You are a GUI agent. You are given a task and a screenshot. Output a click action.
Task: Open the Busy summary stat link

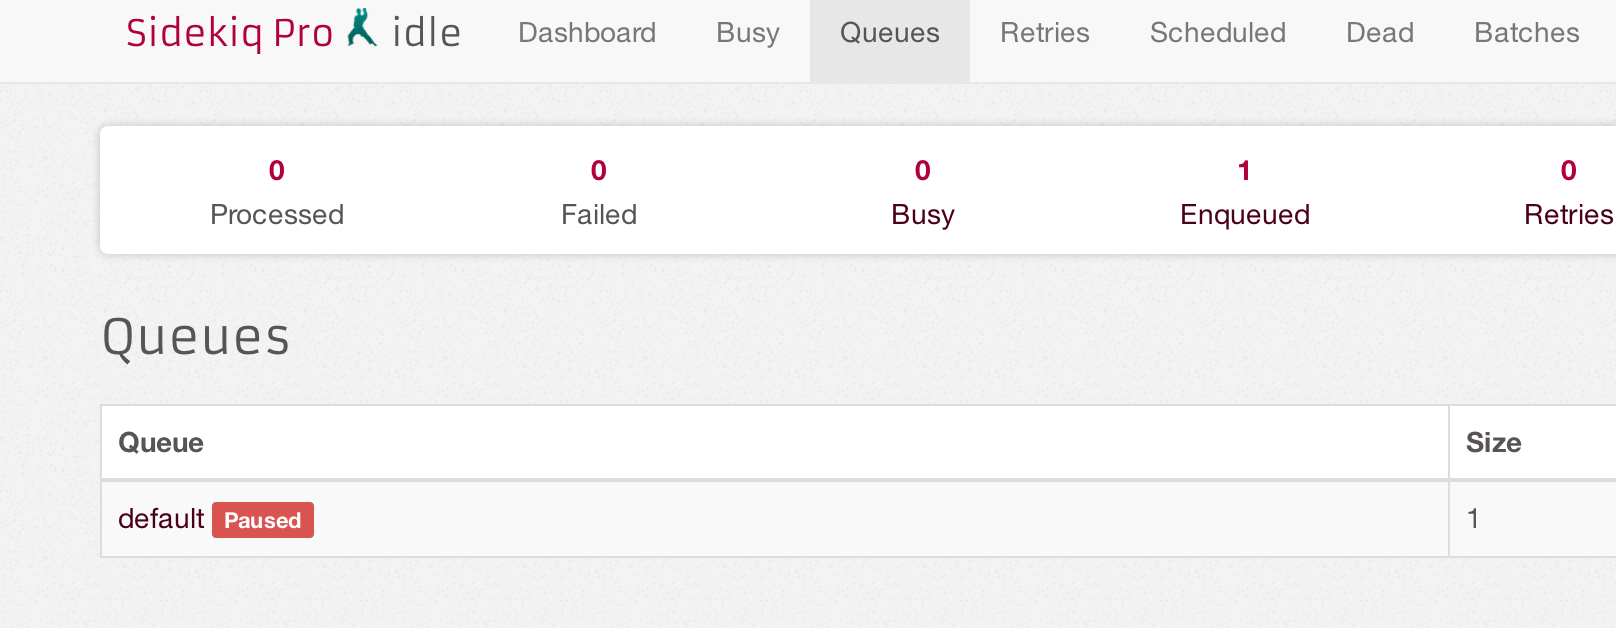click(x=923, y=192)
